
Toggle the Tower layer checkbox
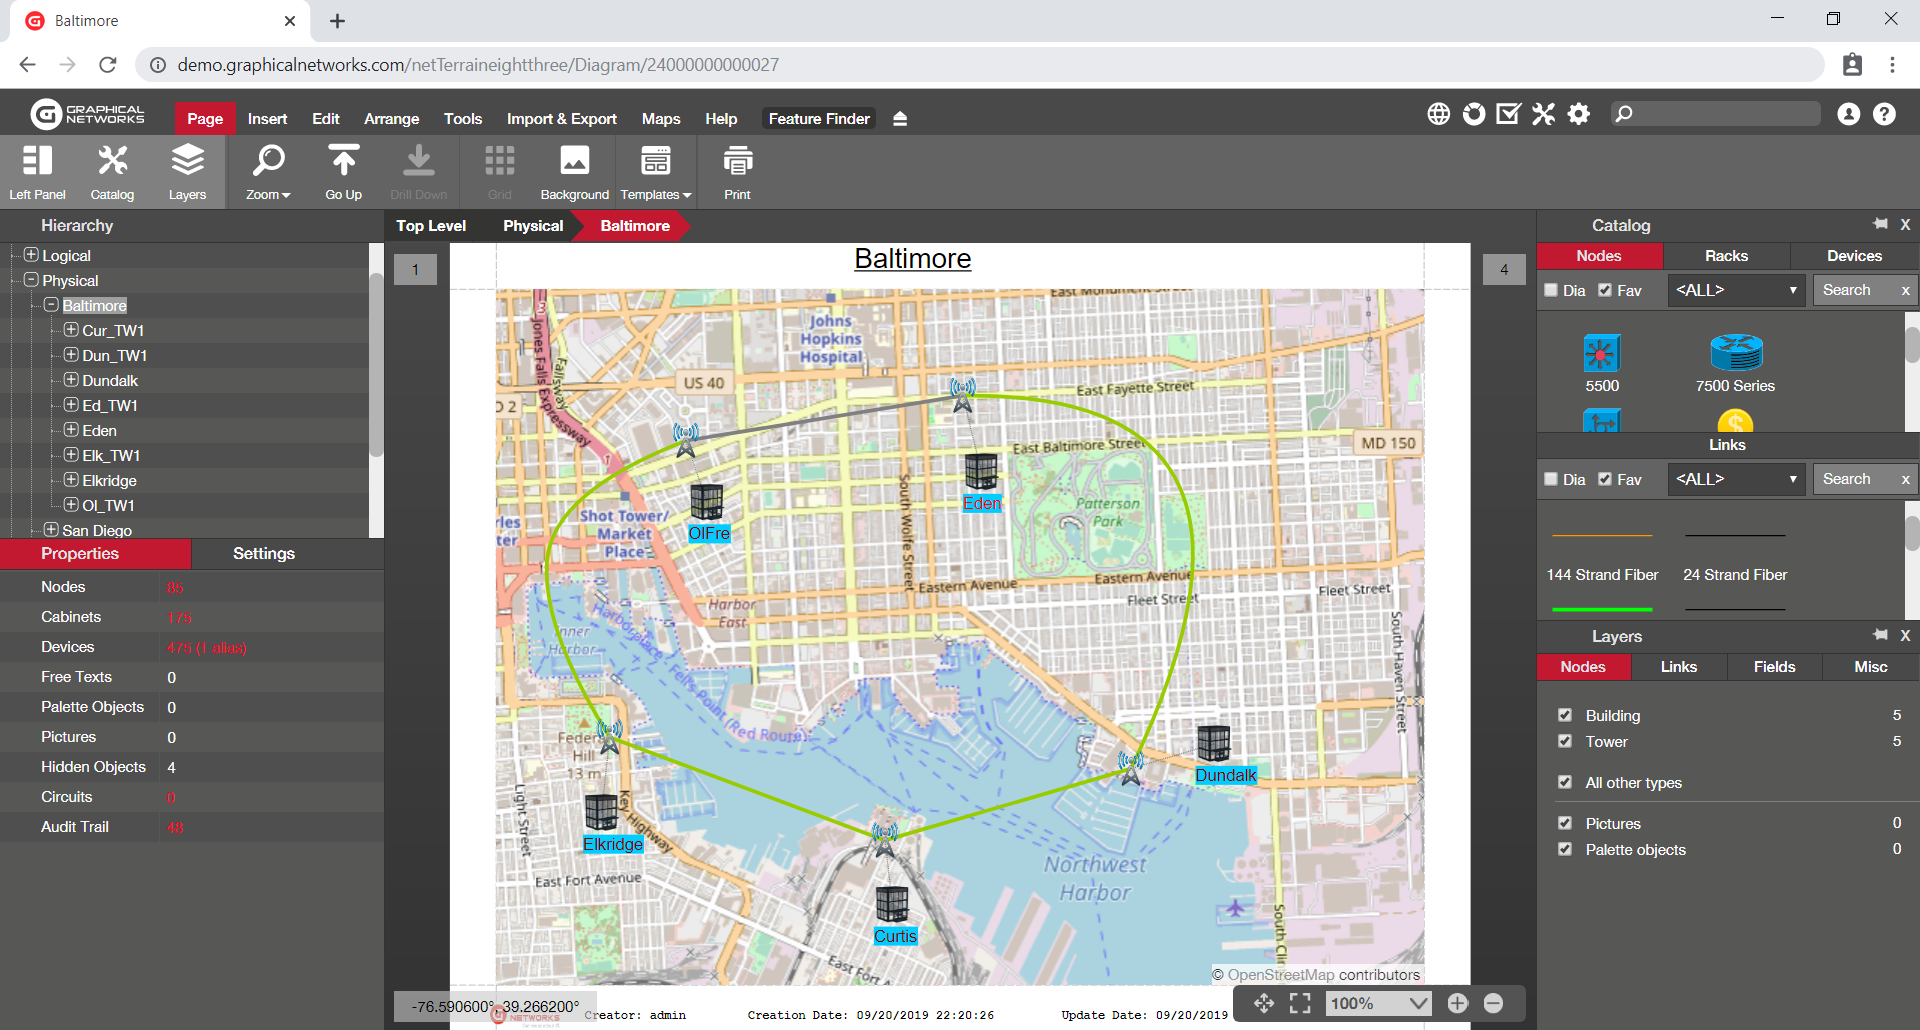(1565, 741)
